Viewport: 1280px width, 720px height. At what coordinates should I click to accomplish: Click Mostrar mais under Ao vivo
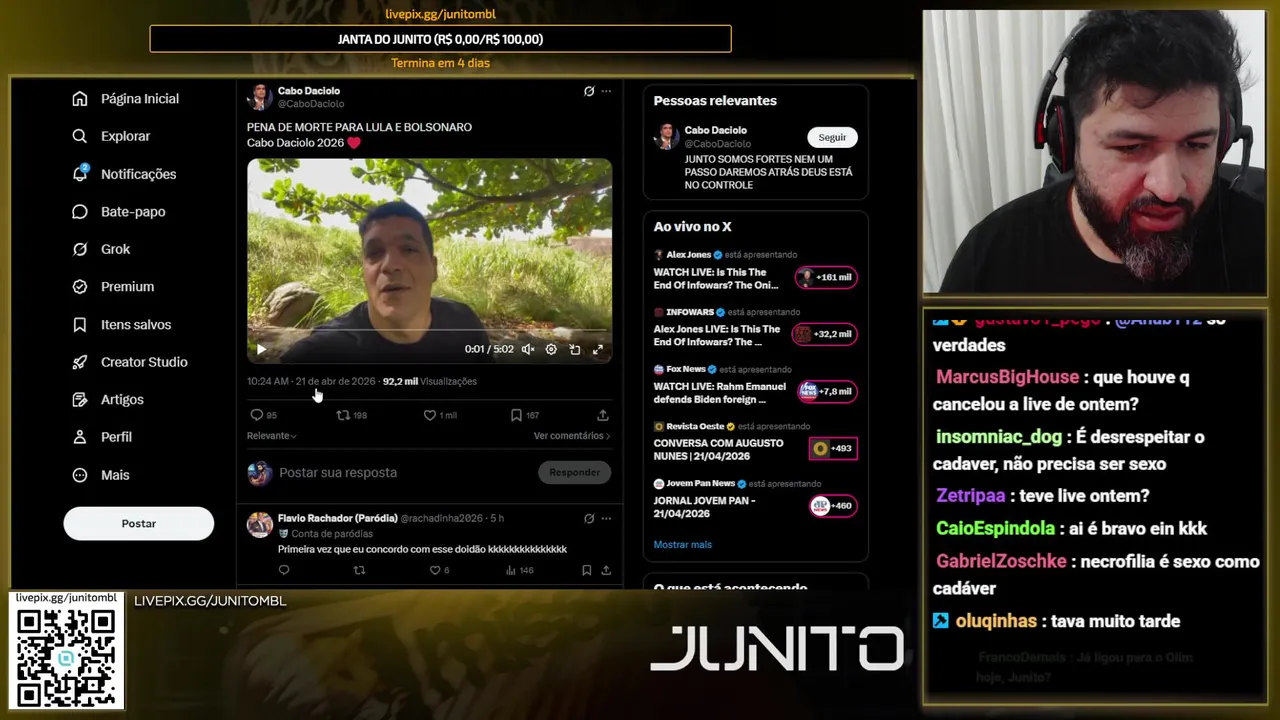click(x=683, y=545)
